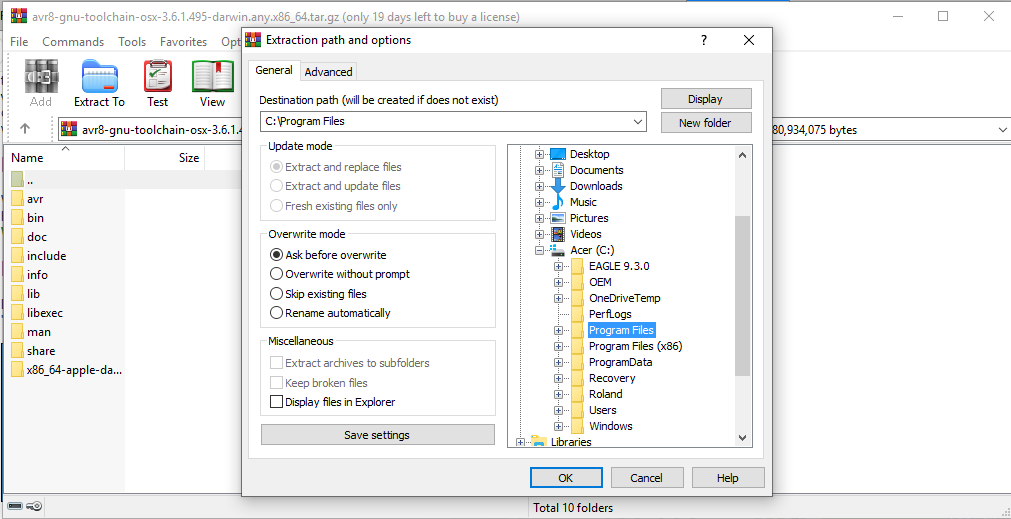This screenshot has height=519, width=1011.
Task: Select the avr folder in file list
Action: coord(35,199)
